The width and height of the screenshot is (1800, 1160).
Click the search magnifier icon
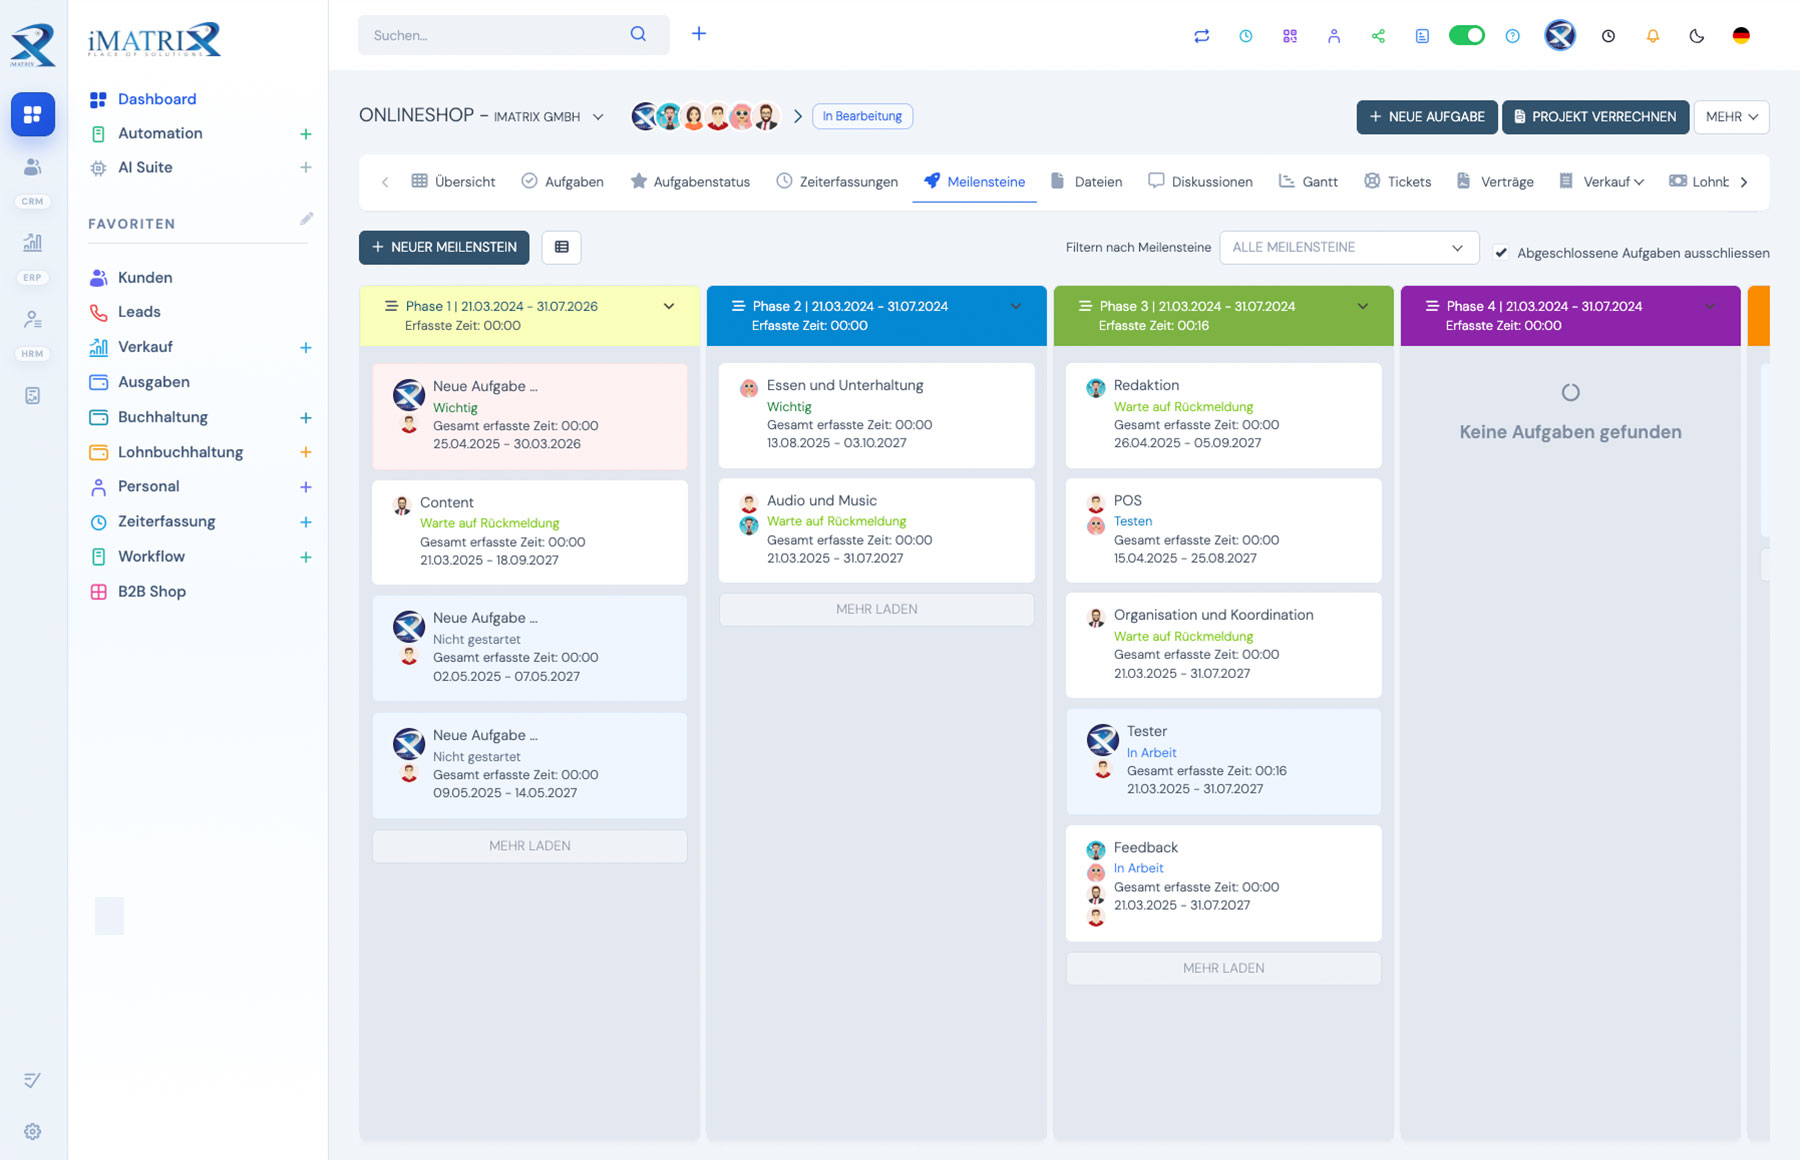point(638,34)
